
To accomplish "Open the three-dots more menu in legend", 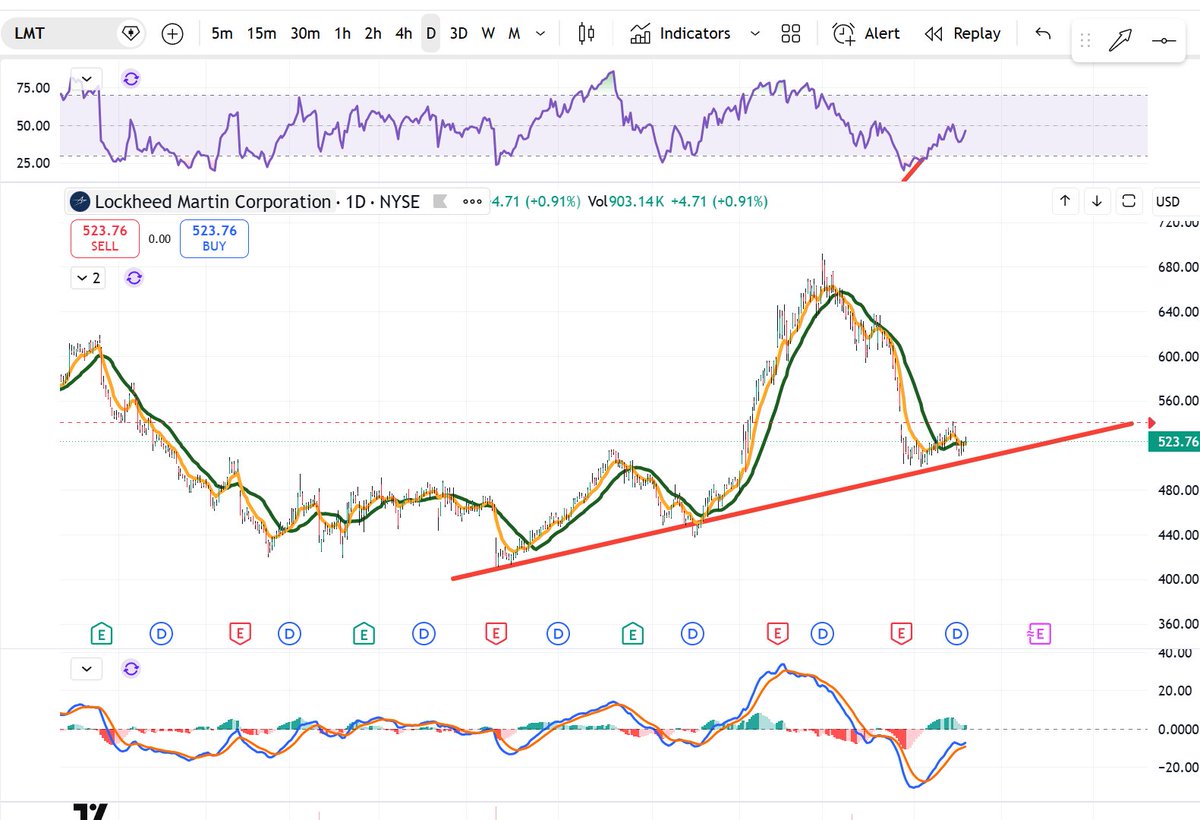I will click(472, 201).
